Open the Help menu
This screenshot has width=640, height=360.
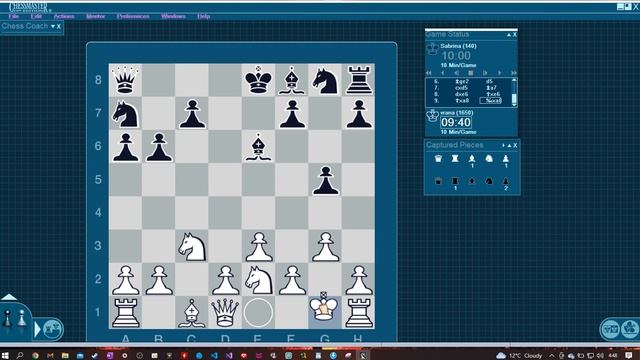[203, 16]
